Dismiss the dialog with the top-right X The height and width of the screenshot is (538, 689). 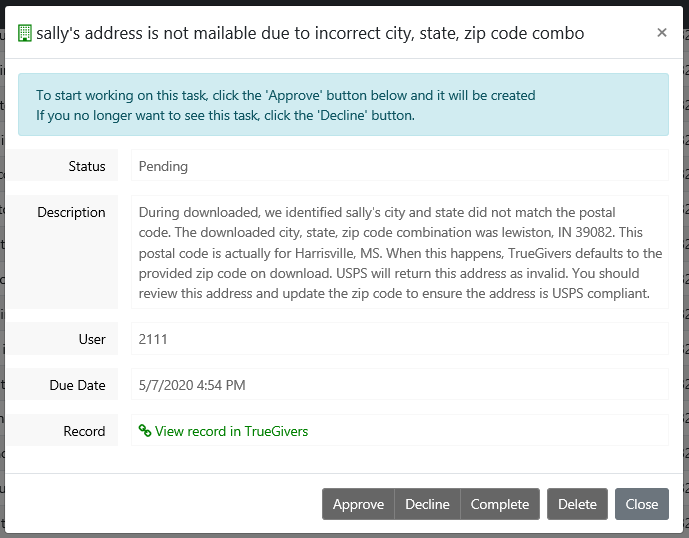pyautogui.click(x=661, y=33)
